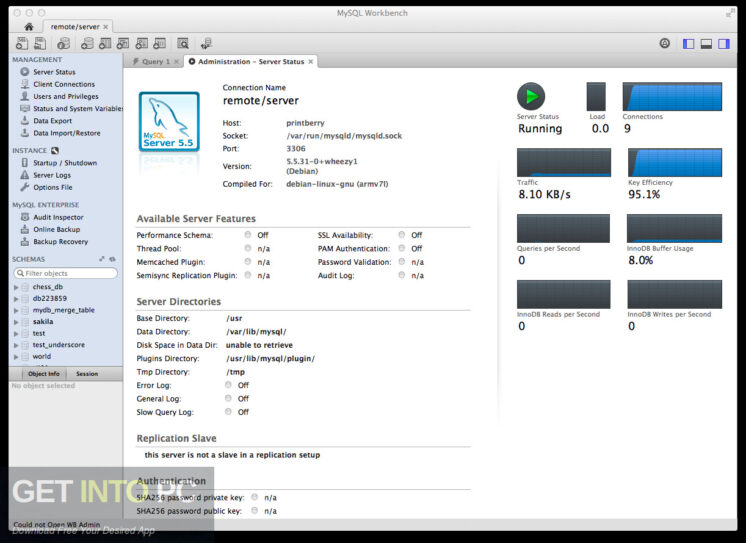Expand the test_underscore schema
The width and height of the screenshot is (746, 543).
pyautogui.click(x=16, y=345)
